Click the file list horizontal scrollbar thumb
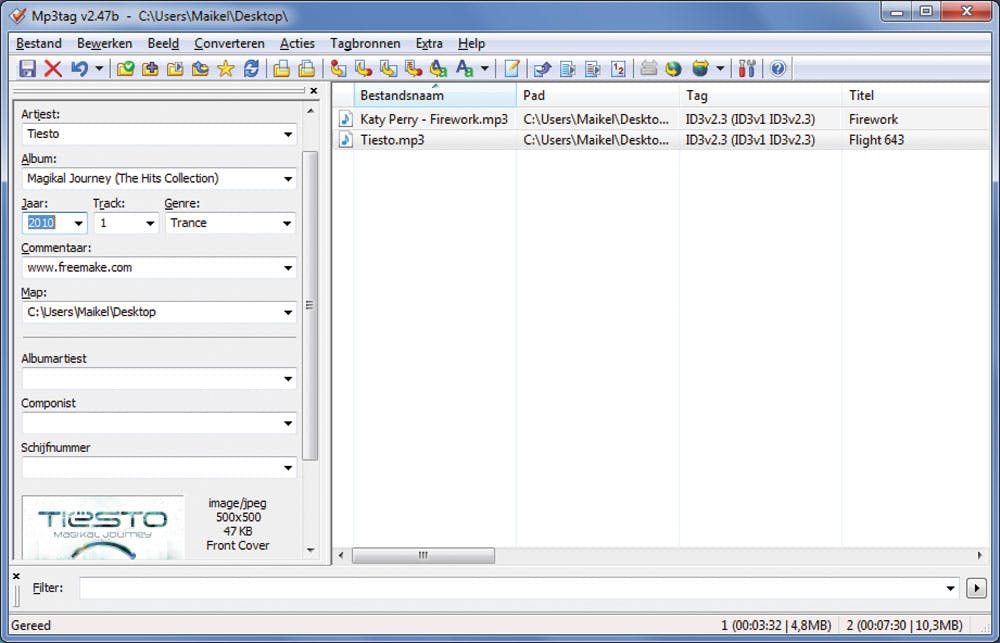This screenshot has height=643, width=1000. (423, 556)
